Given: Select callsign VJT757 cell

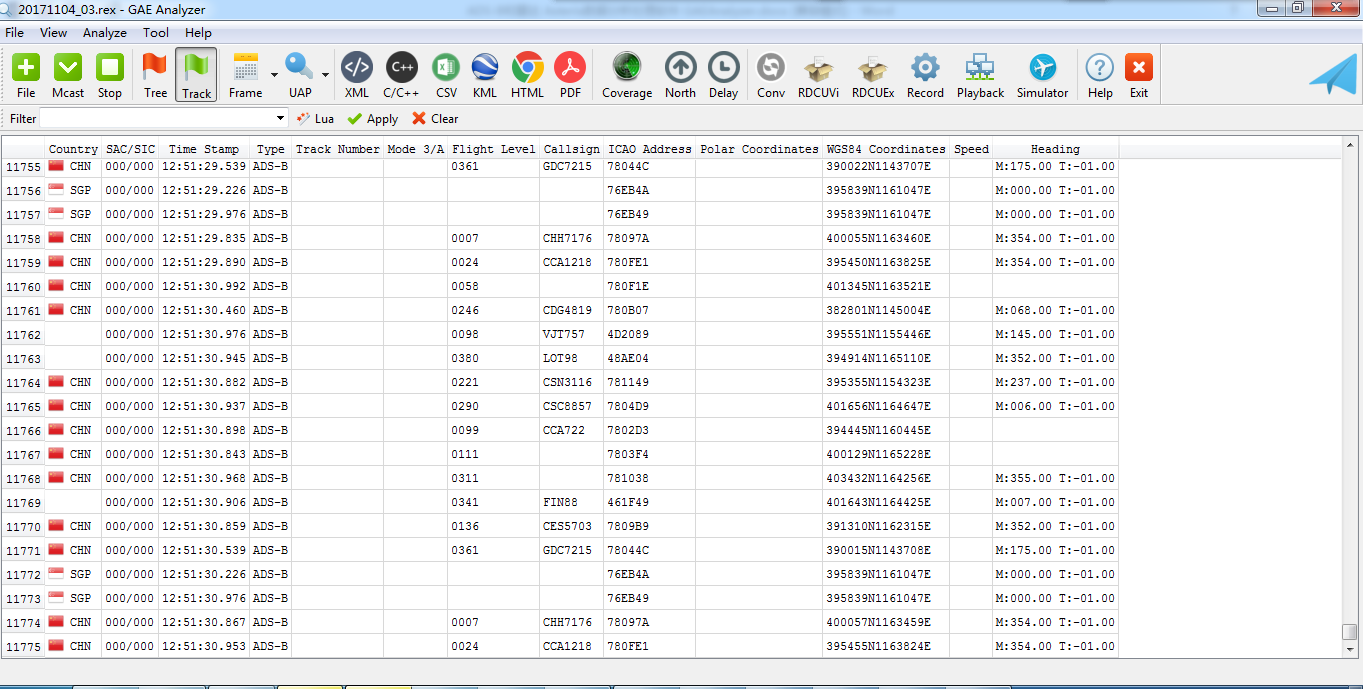Looking at the screenshot, I should coord(572,334).
